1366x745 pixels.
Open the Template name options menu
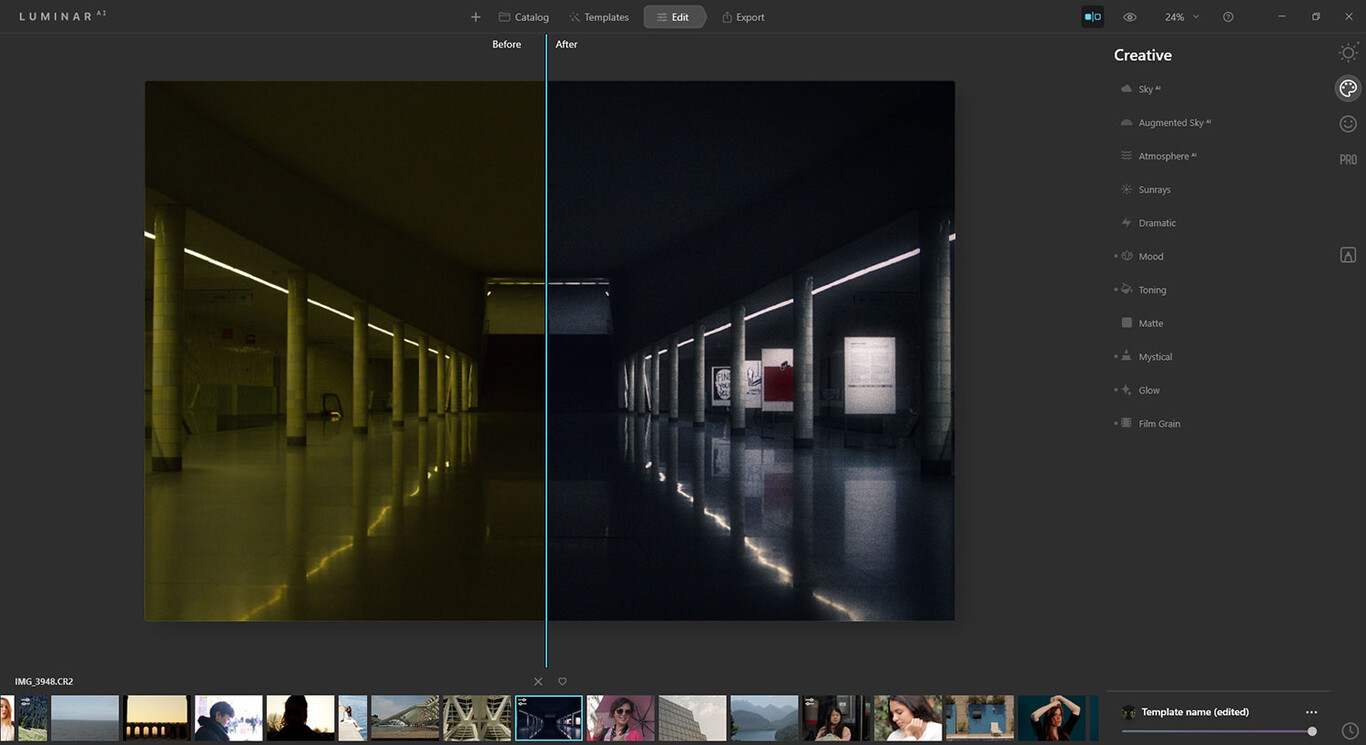(x=1311, y=711)
